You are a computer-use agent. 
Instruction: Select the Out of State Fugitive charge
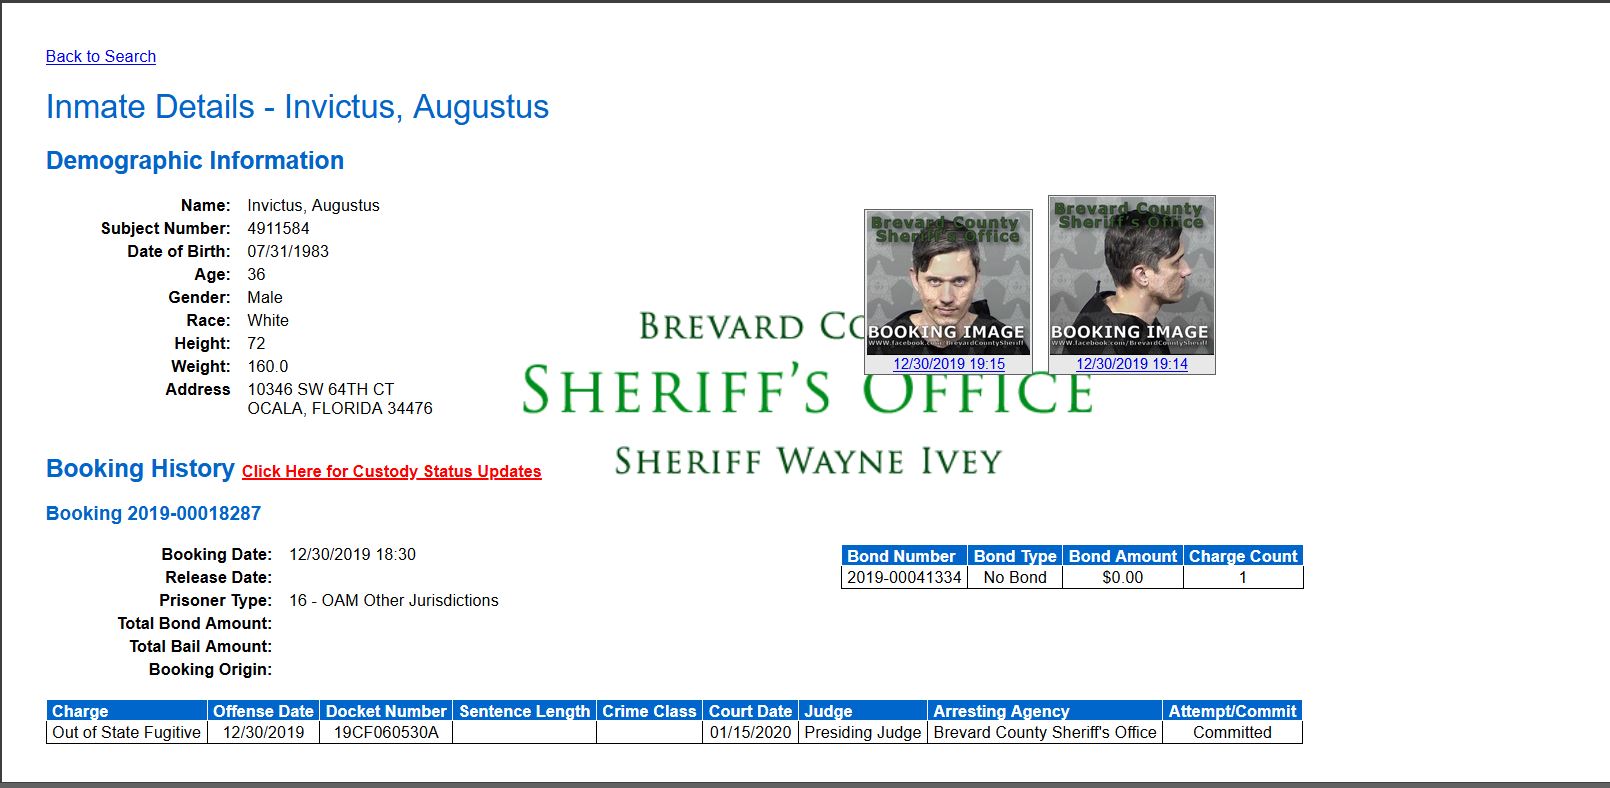(x=127, y=733)
